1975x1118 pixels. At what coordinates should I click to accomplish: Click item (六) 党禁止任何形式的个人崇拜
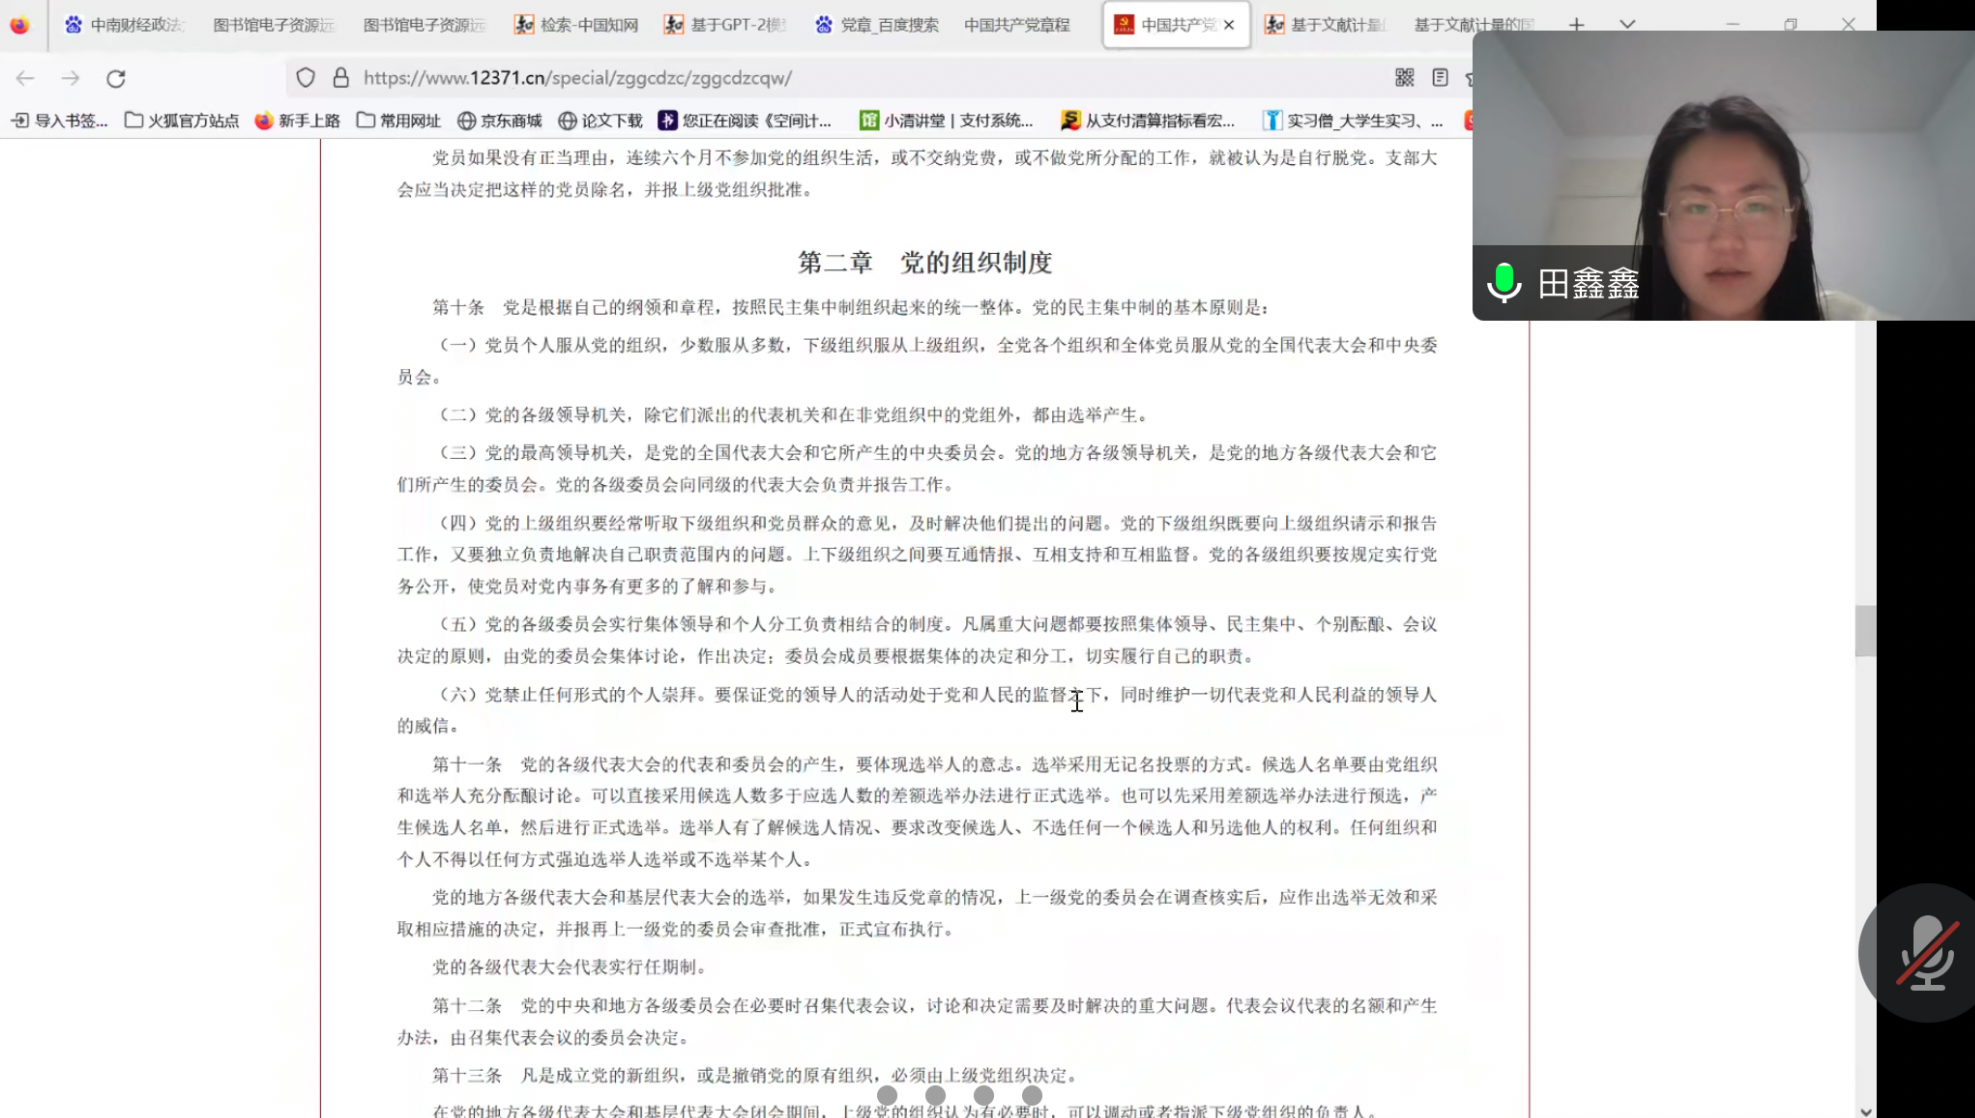tap(917, 710)
